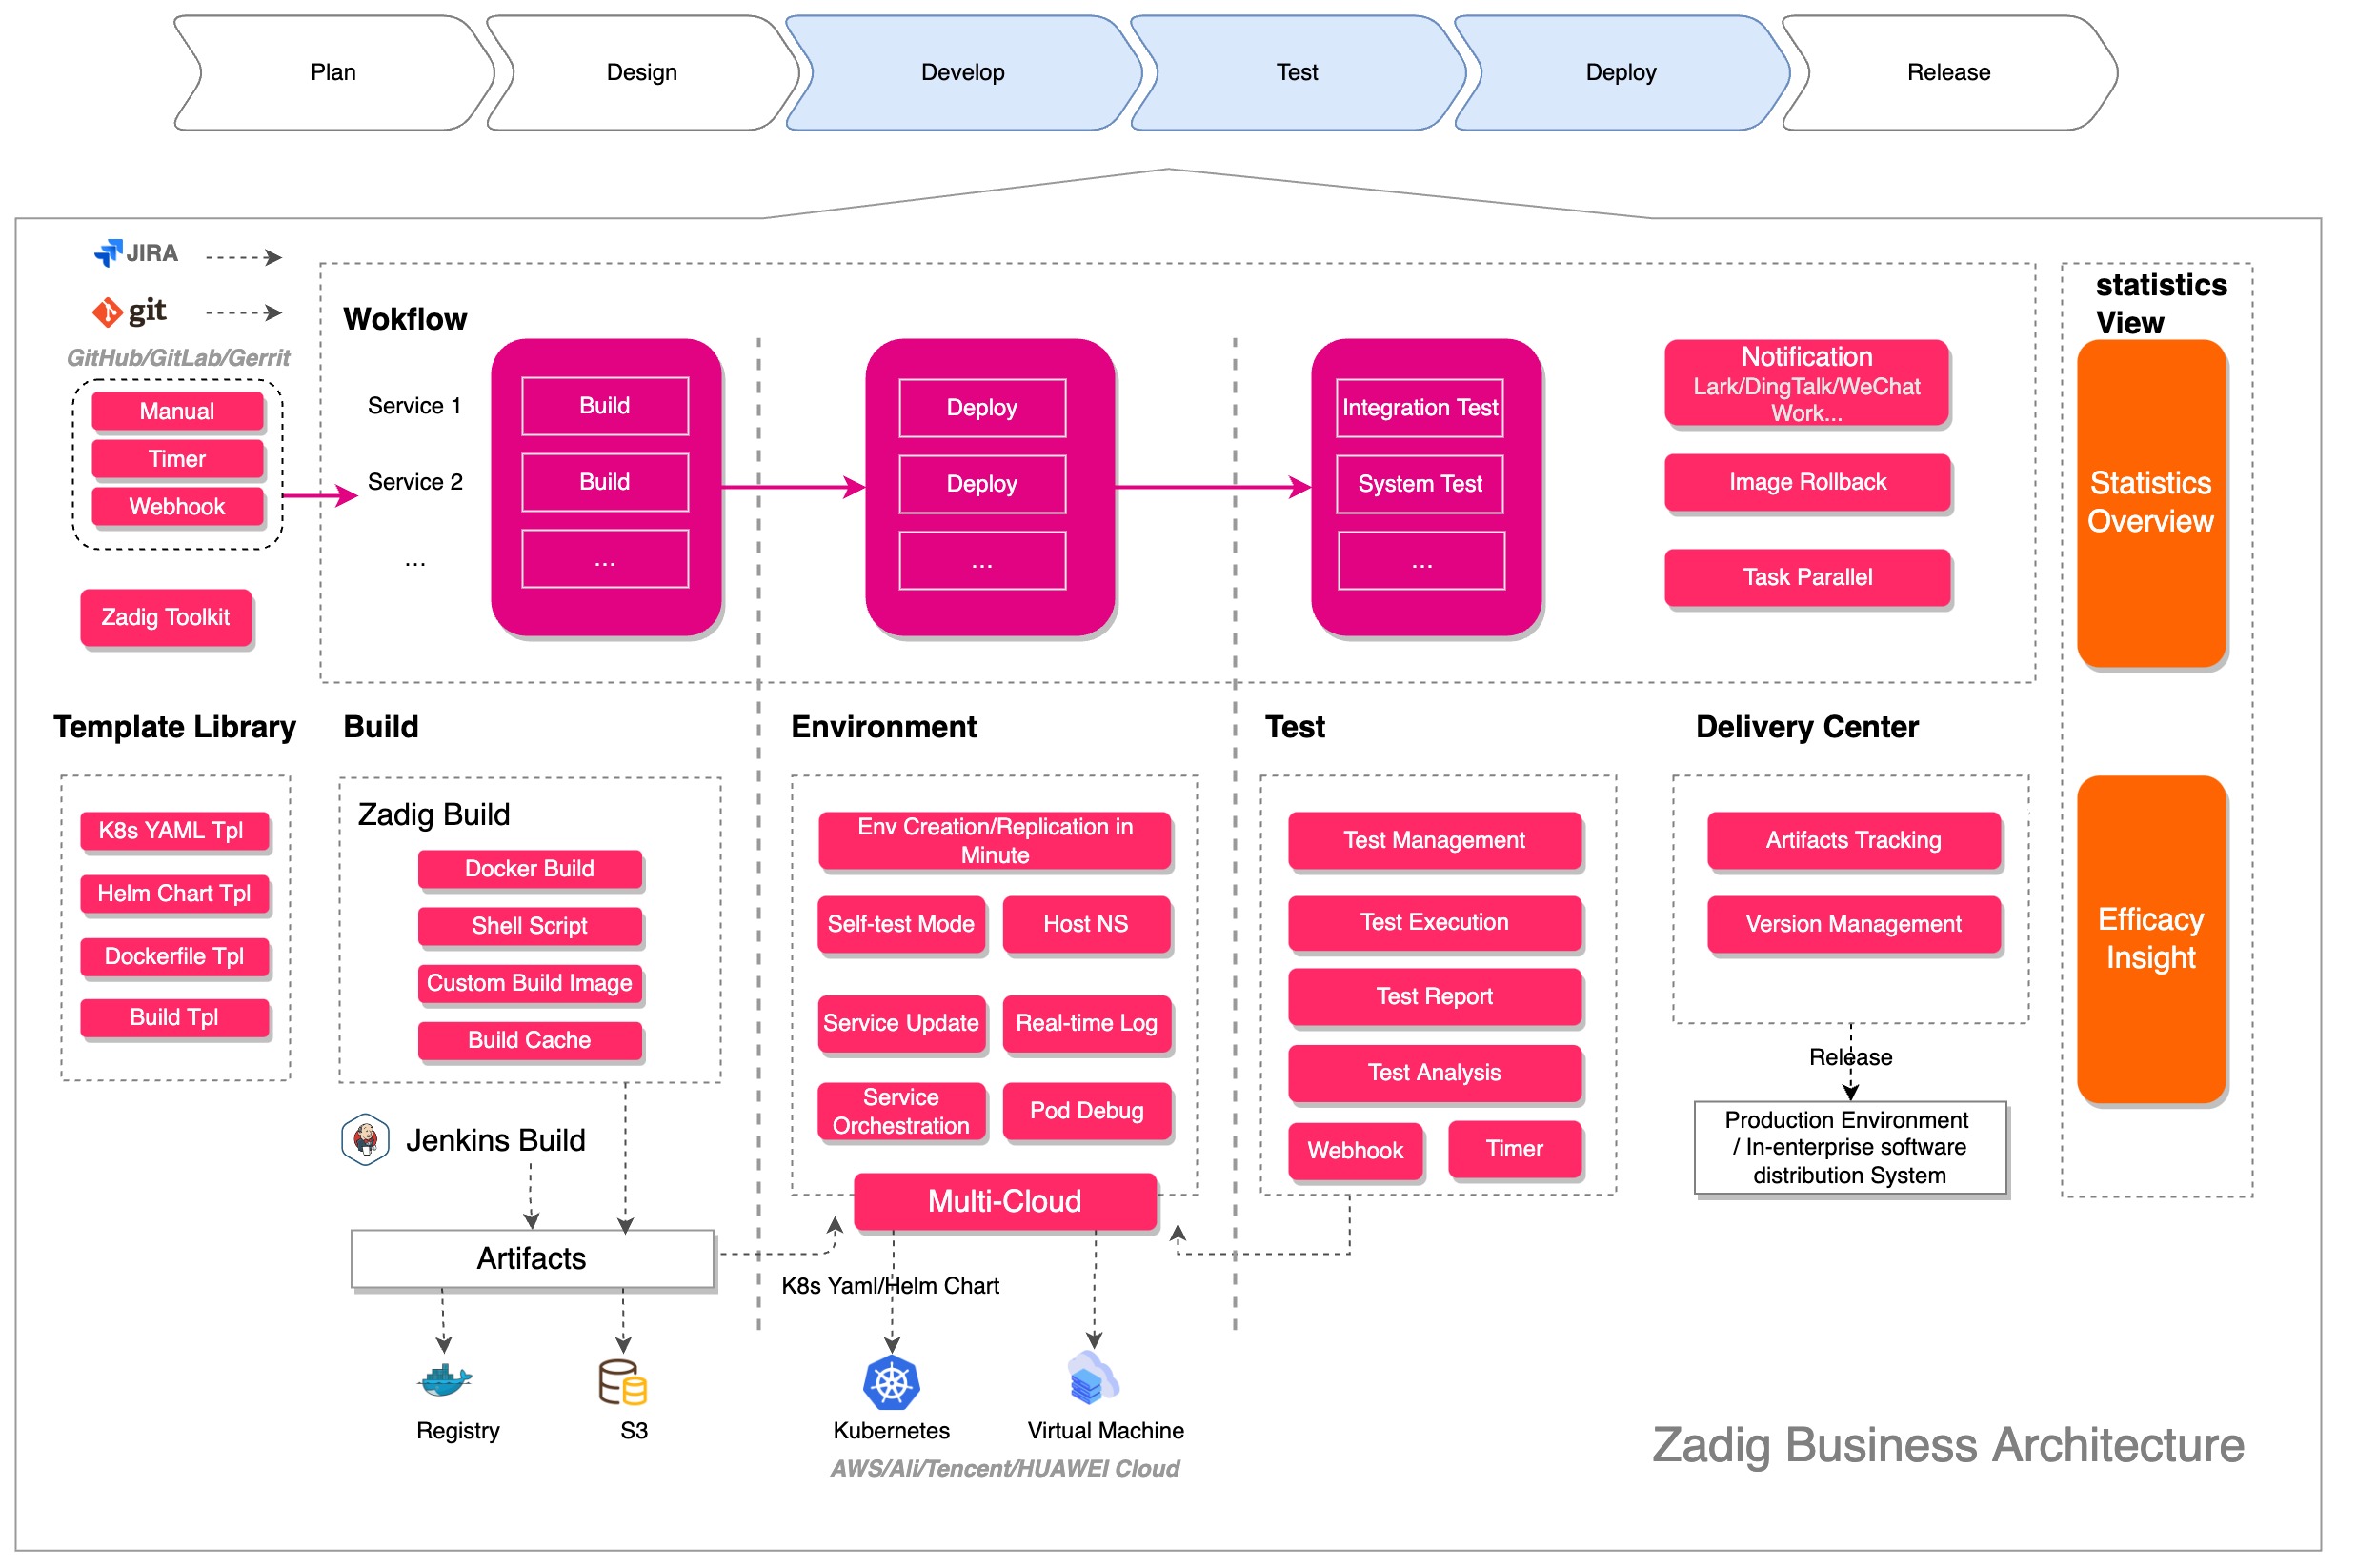This screenshot has width=2357, height=1568.
Task: Click the Jenkins Build icon
Action: tap(366, 1125)
